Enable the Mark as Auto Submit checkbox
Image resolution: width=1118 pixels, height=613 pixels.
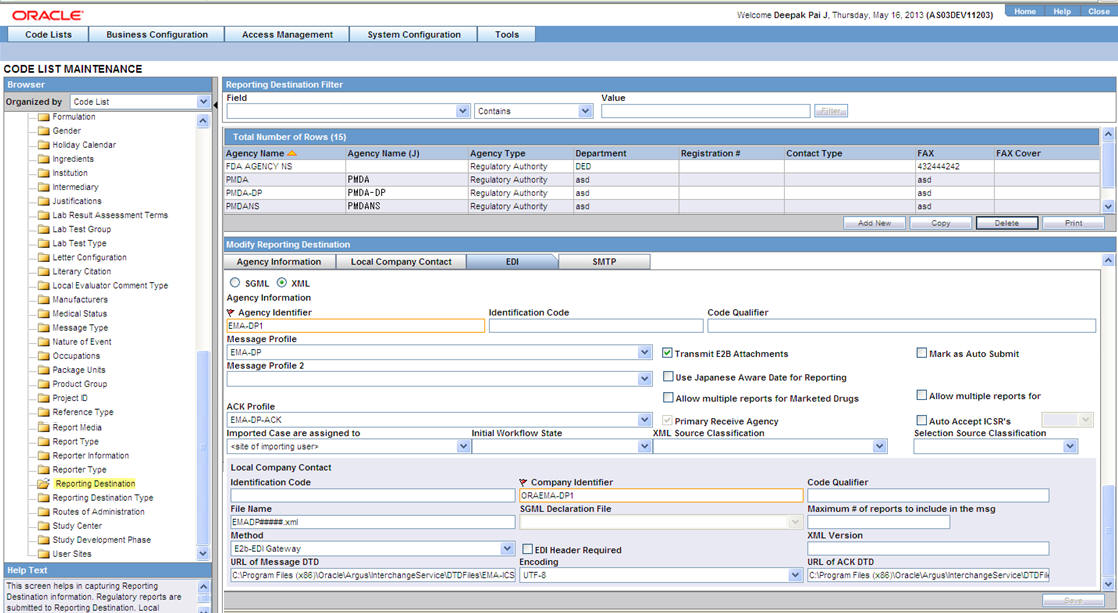(921, 352)
